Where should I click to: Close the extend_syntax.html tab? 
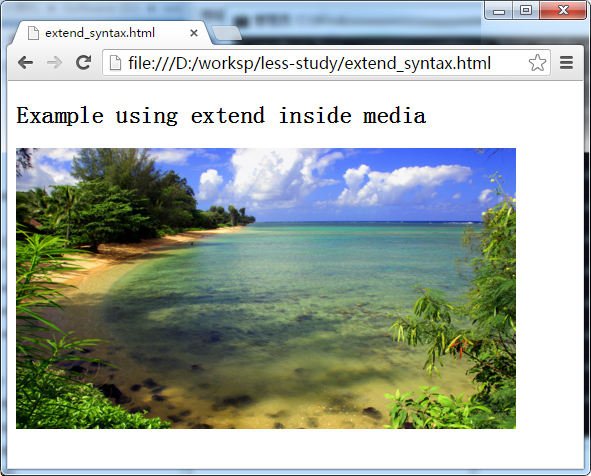194,33
